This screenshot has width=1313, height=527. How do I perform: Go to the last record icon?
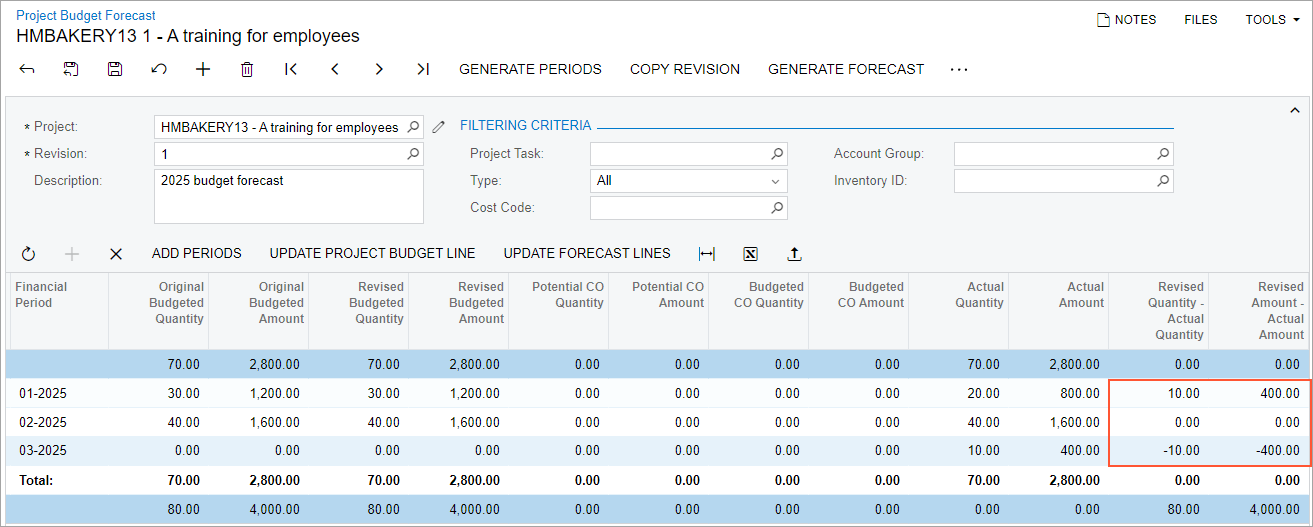[423, 69]
